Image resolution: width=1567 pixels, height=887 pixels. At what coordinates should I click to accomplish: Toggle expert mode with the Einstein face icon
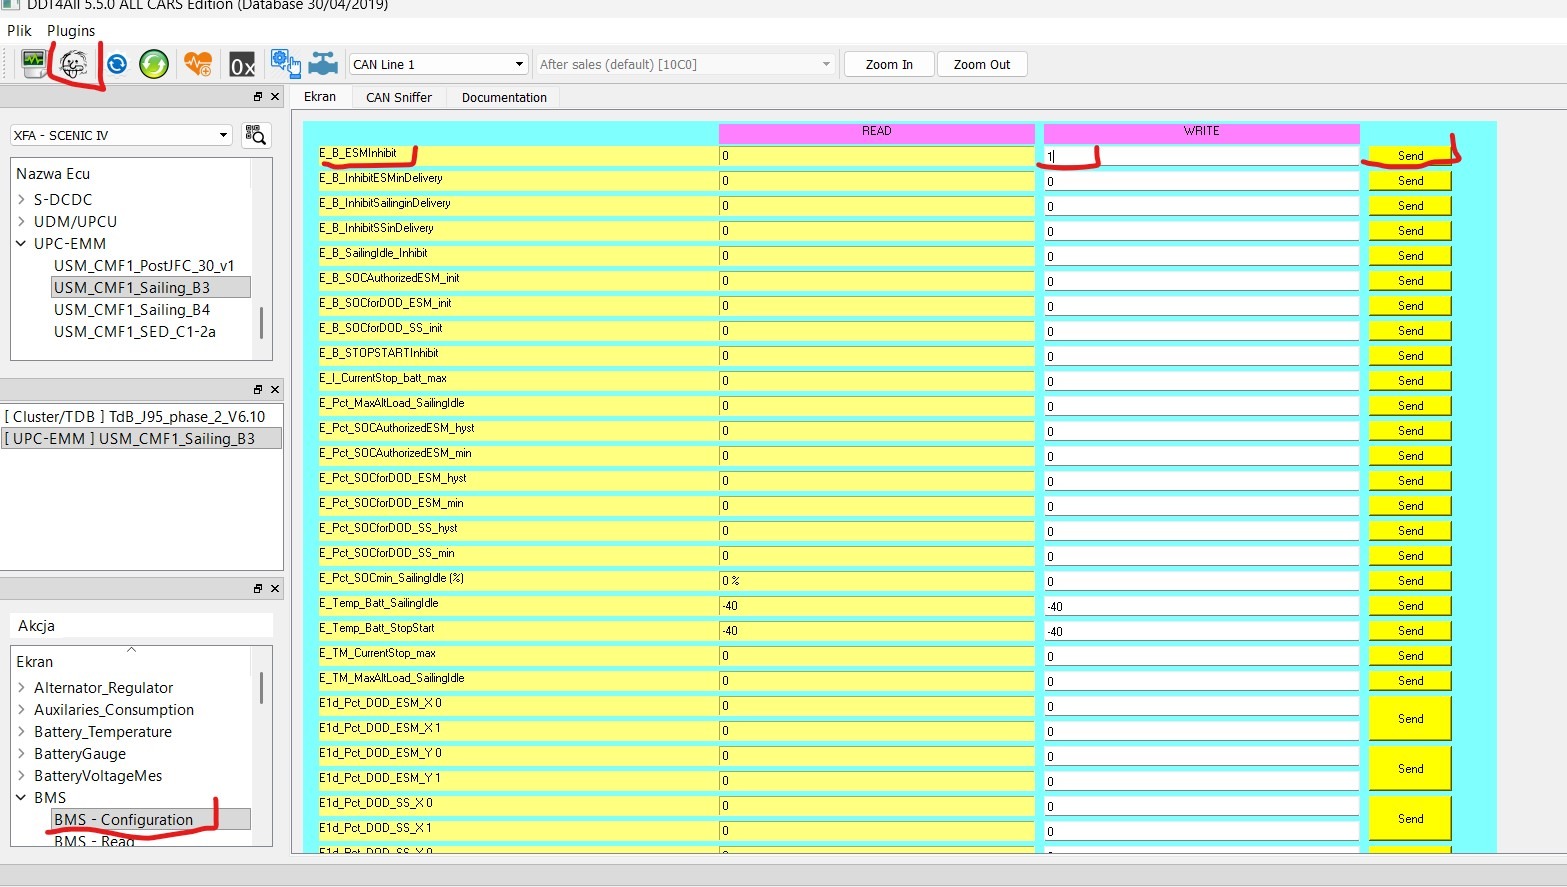[x=74, y=64]
